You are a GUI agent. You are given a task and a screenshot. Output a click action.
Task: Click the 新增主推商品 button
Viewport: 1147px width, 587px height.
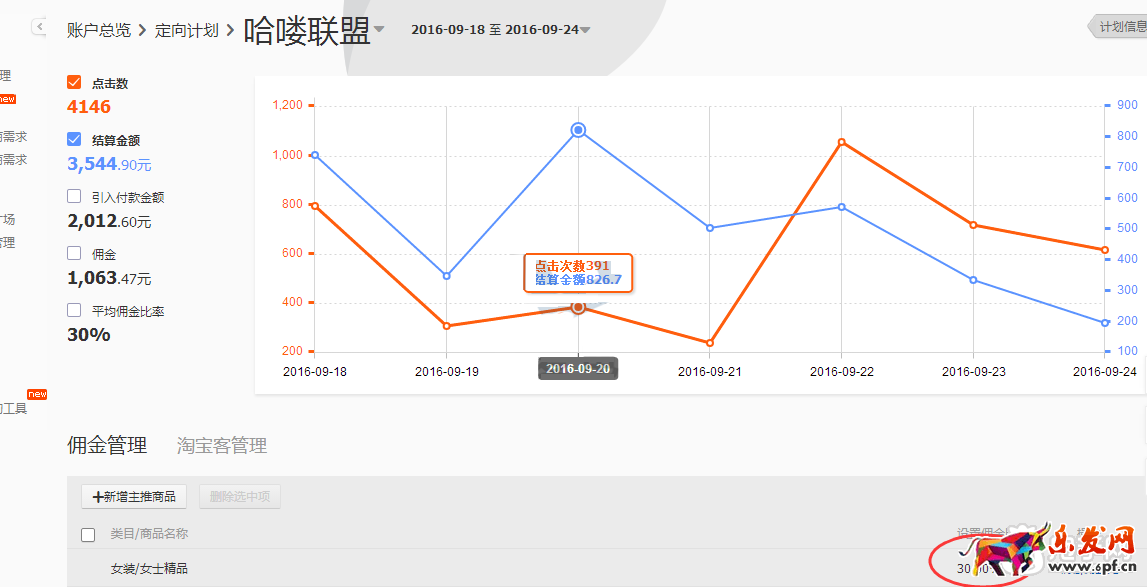[x=134, y=496]
